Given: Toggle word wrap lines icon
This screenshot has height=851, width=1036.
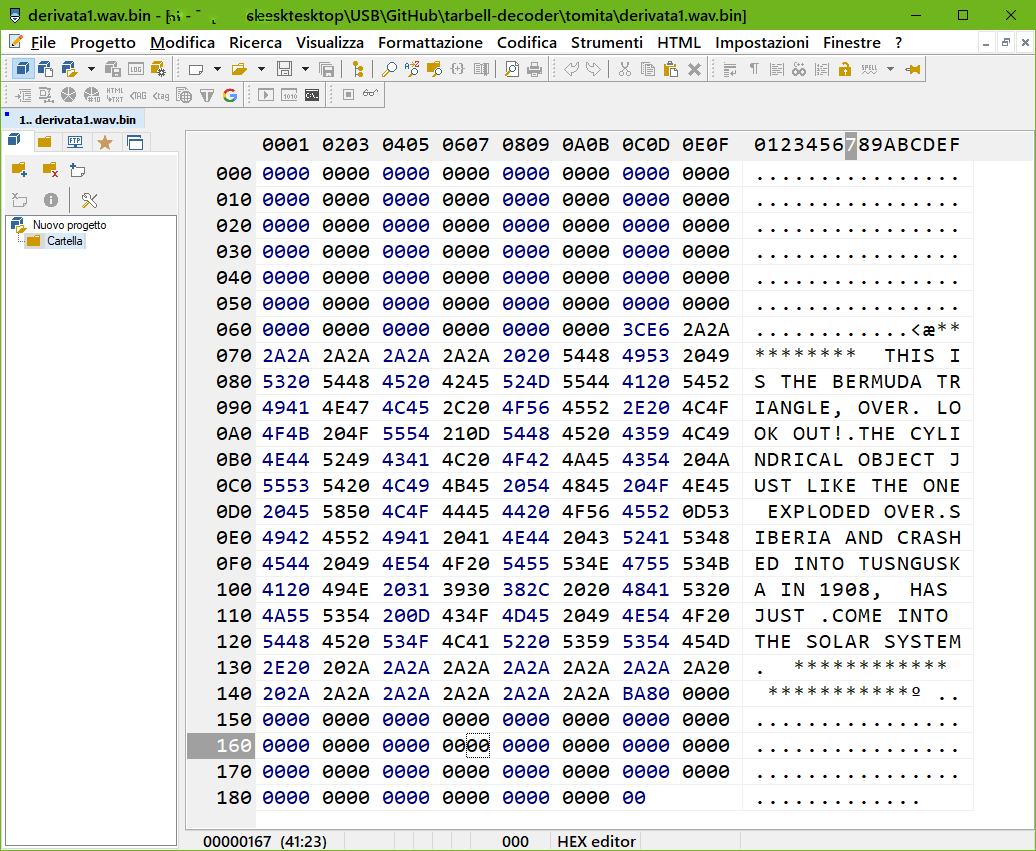Looking at the screenshot, I should (730, 69).
